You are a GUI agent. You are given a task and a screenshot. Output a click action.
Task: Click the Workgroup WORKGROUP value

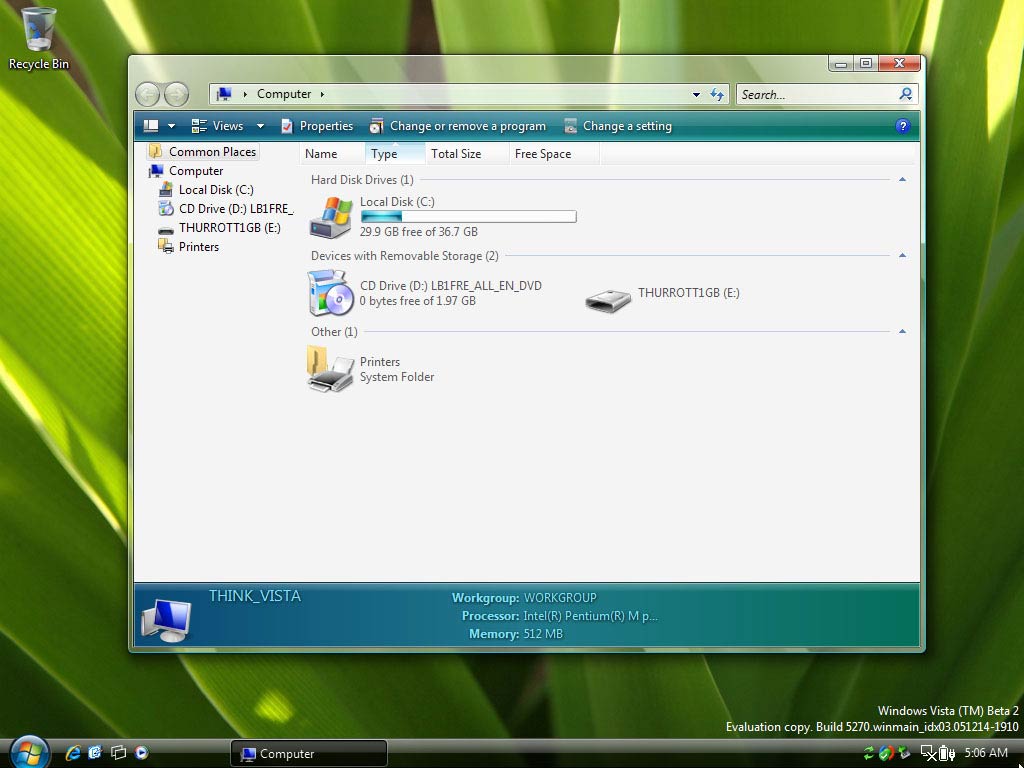560,598
